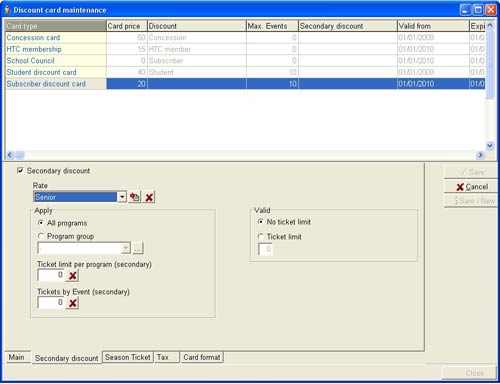This screenshot has width=500, height=384.
Task: Click the Subscriber discount cell in School Council row
Action: (197, 61)
